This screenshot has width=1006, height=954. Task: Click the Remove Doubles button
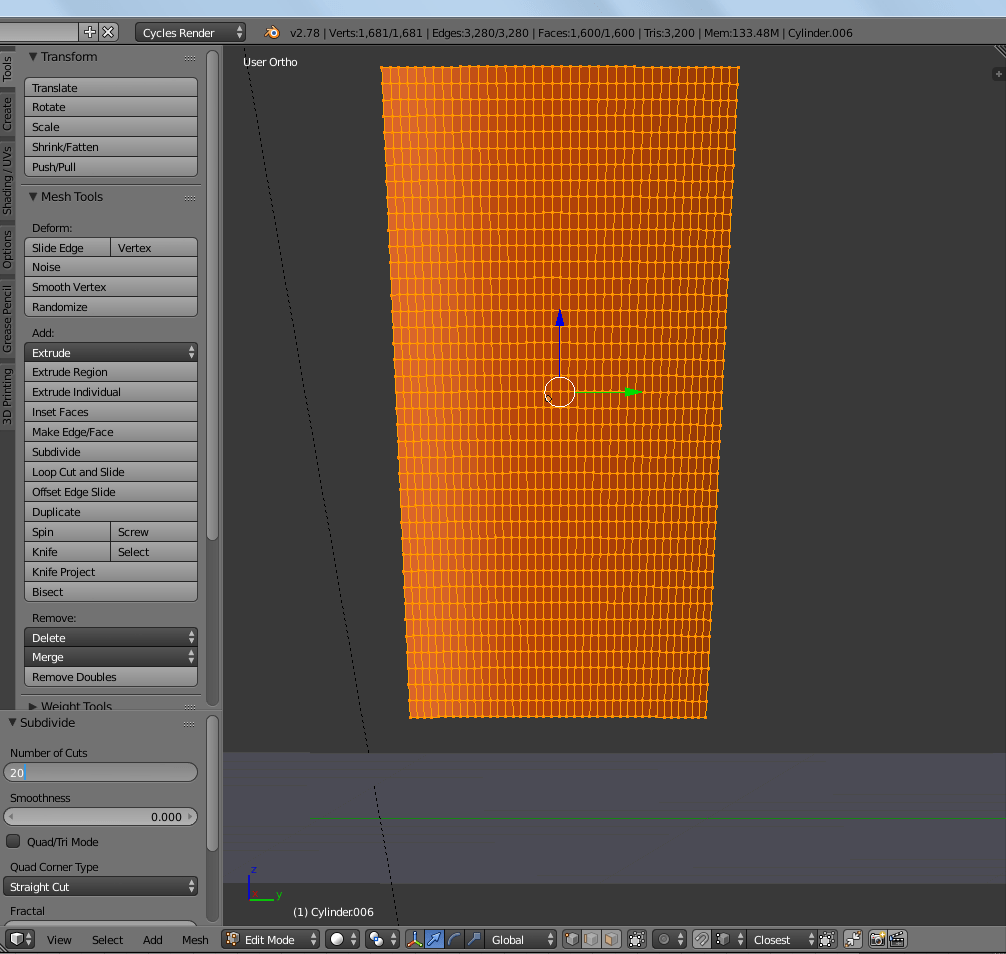pos(110,677)
